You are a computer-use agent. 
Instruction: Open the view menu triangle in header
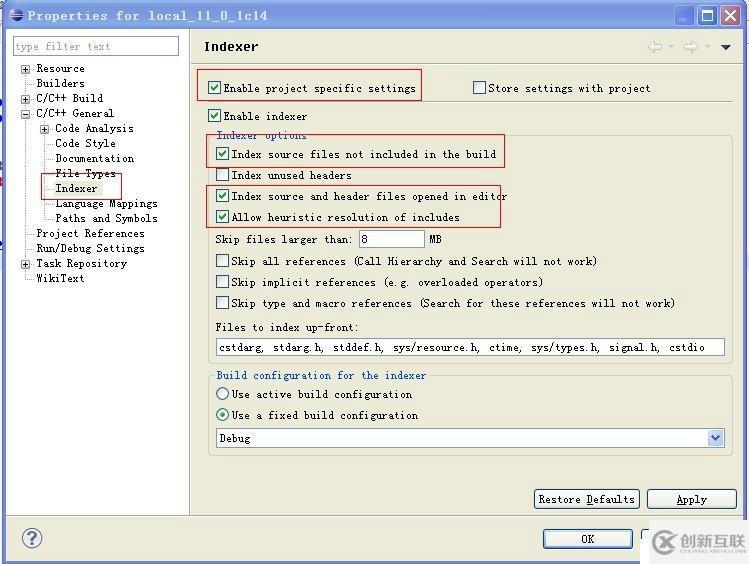pos(726,47)
